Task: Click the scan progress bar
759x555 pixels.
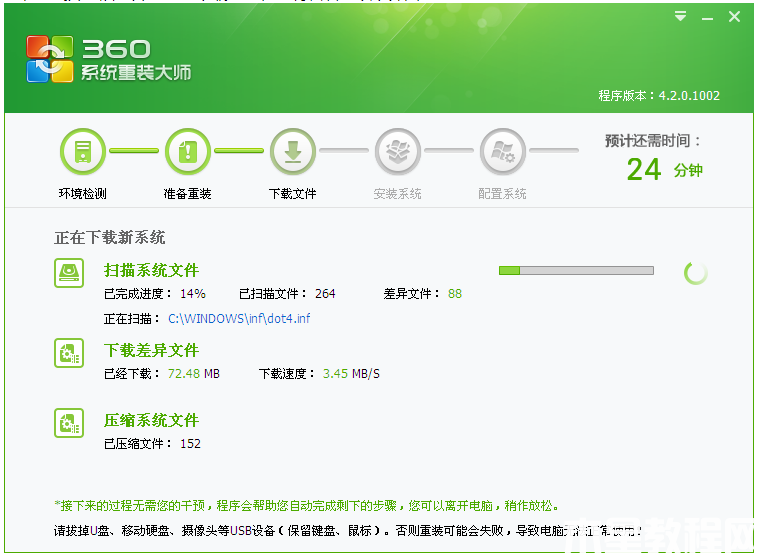Action: (x=577, y=270)
